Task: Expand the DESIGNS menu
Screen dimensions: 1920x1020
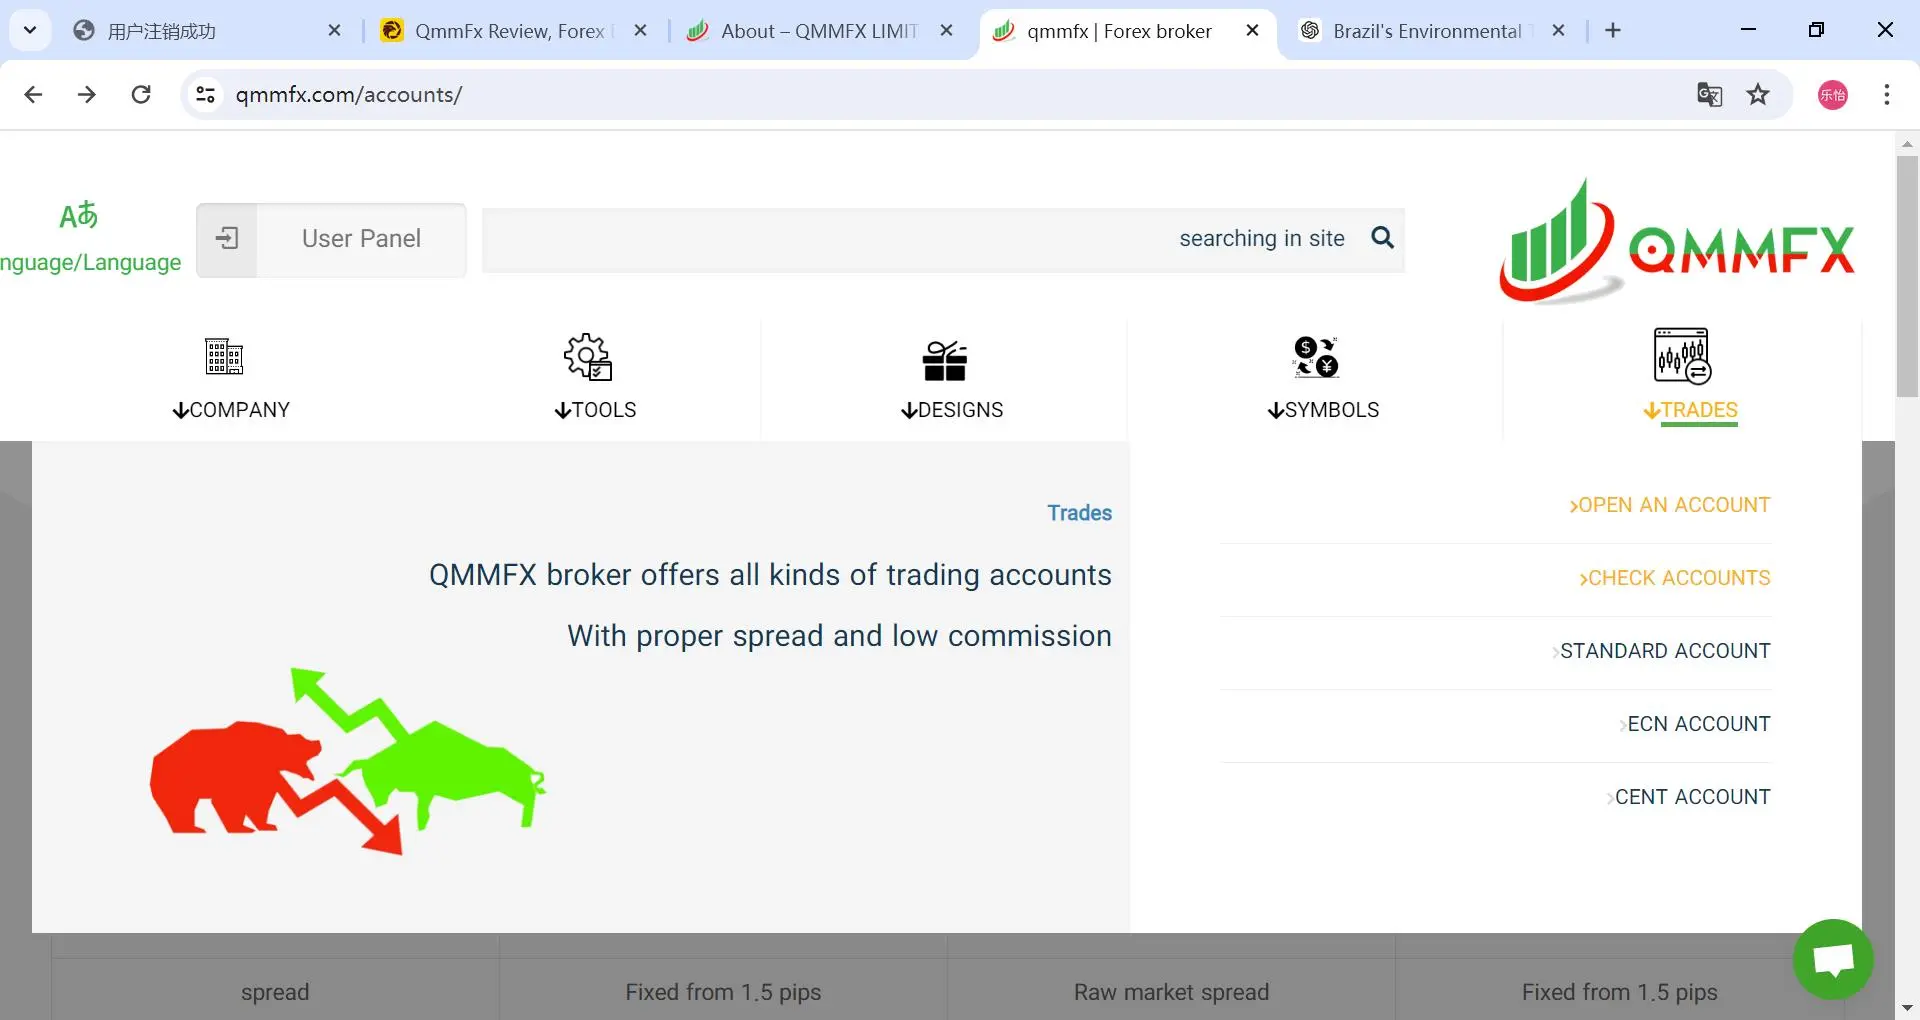Action: pyautogui.click(x=952, y=410)
